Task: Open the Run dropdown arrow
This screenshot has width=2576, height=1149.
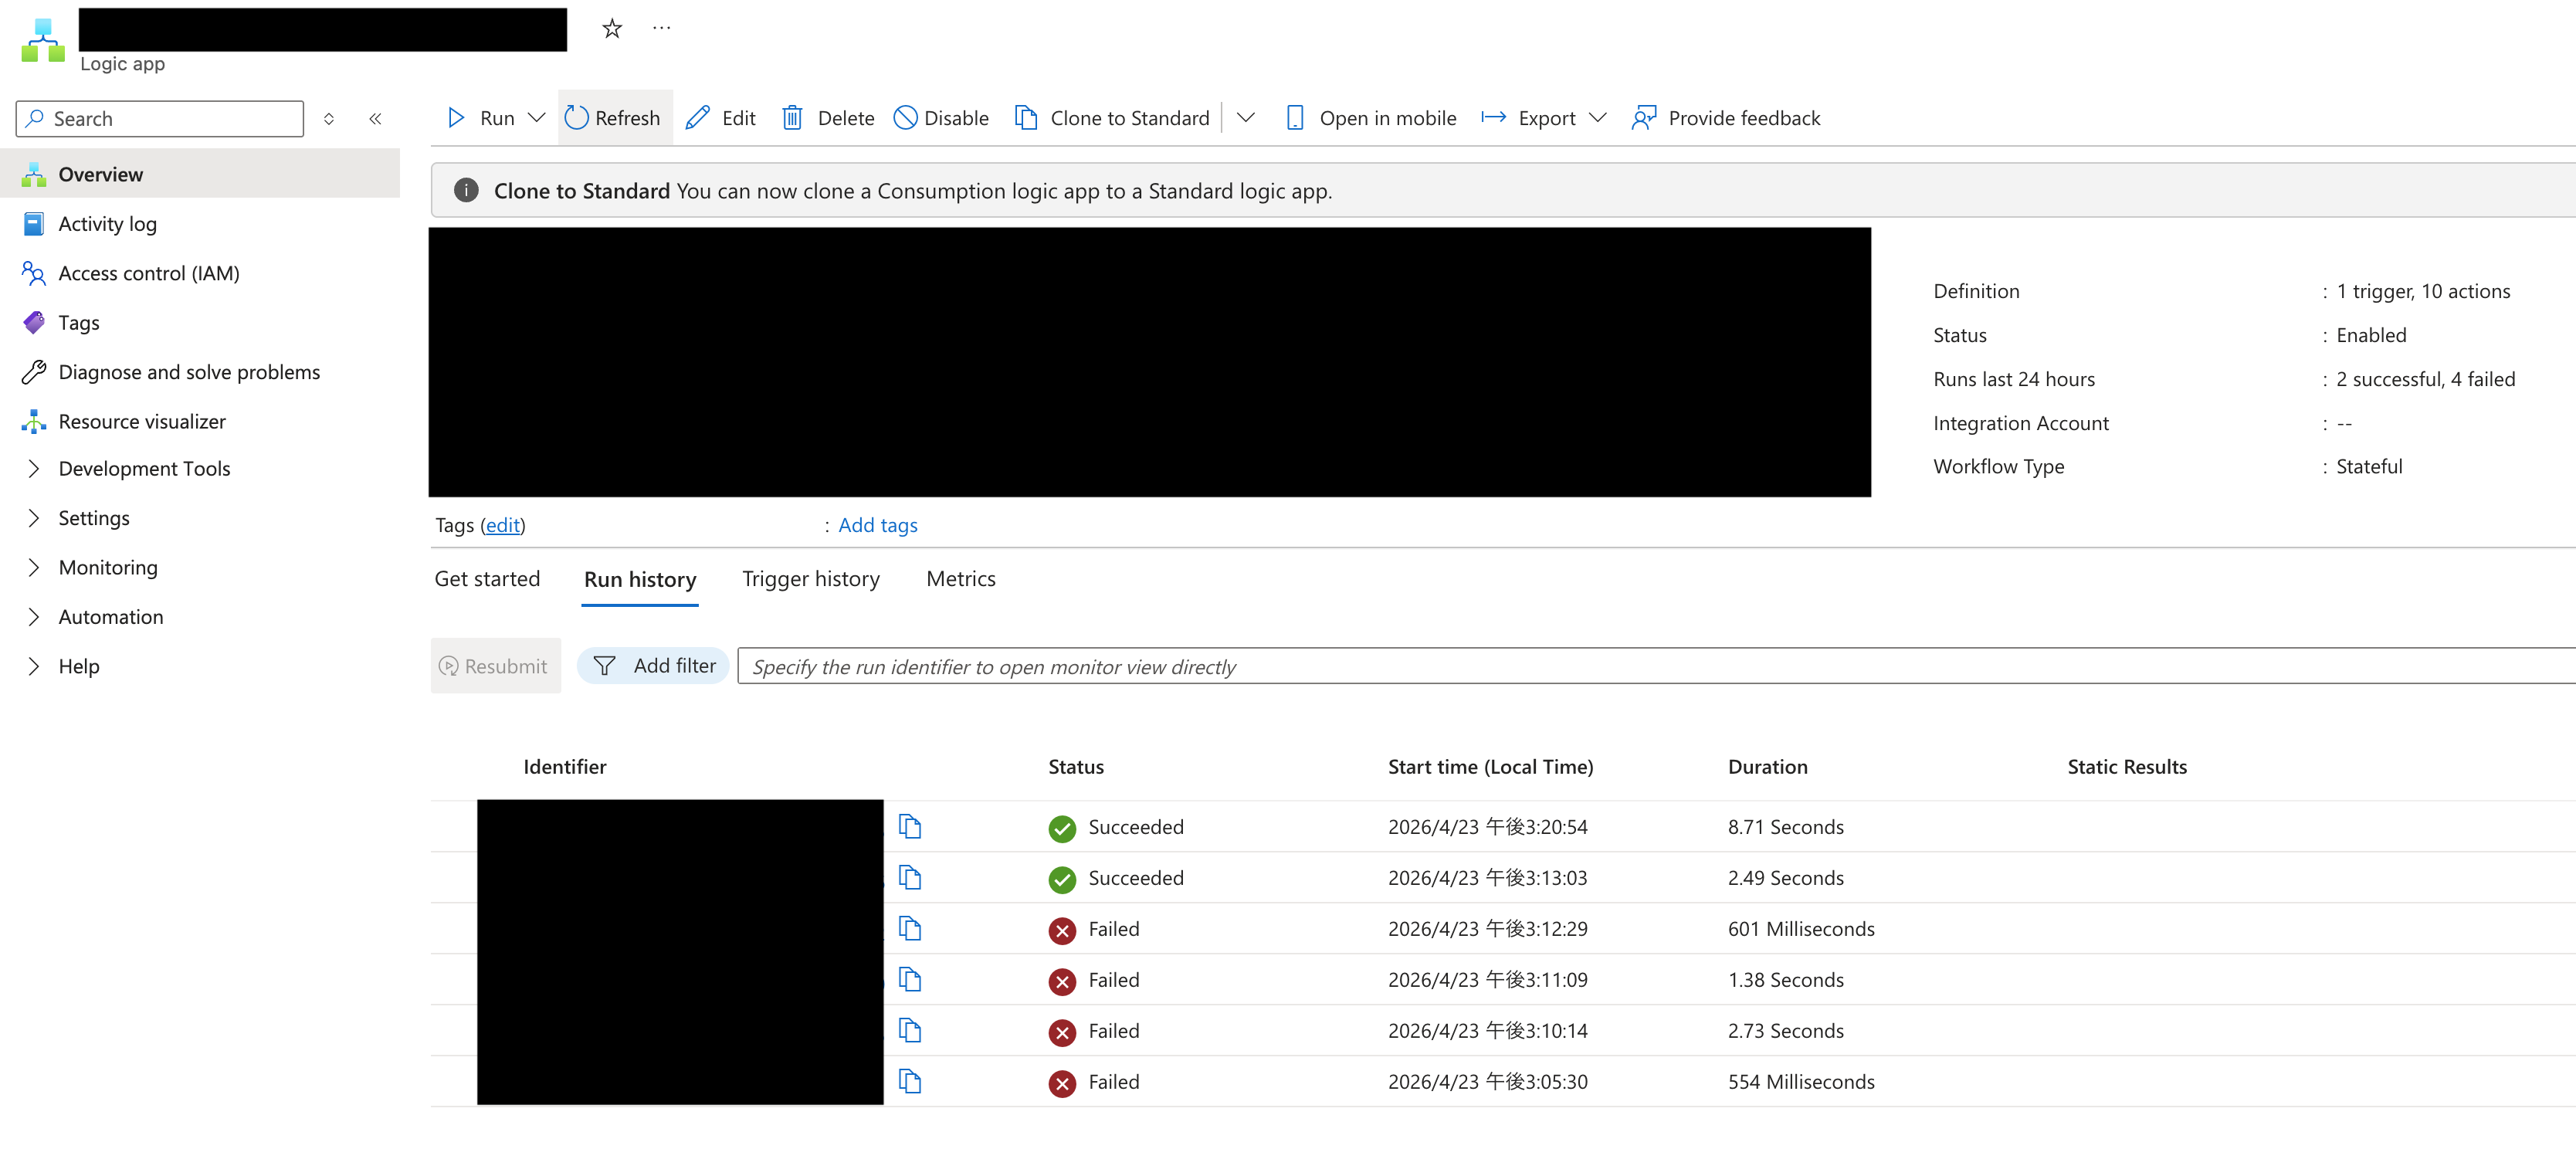Action: click(x=537, y=118)
